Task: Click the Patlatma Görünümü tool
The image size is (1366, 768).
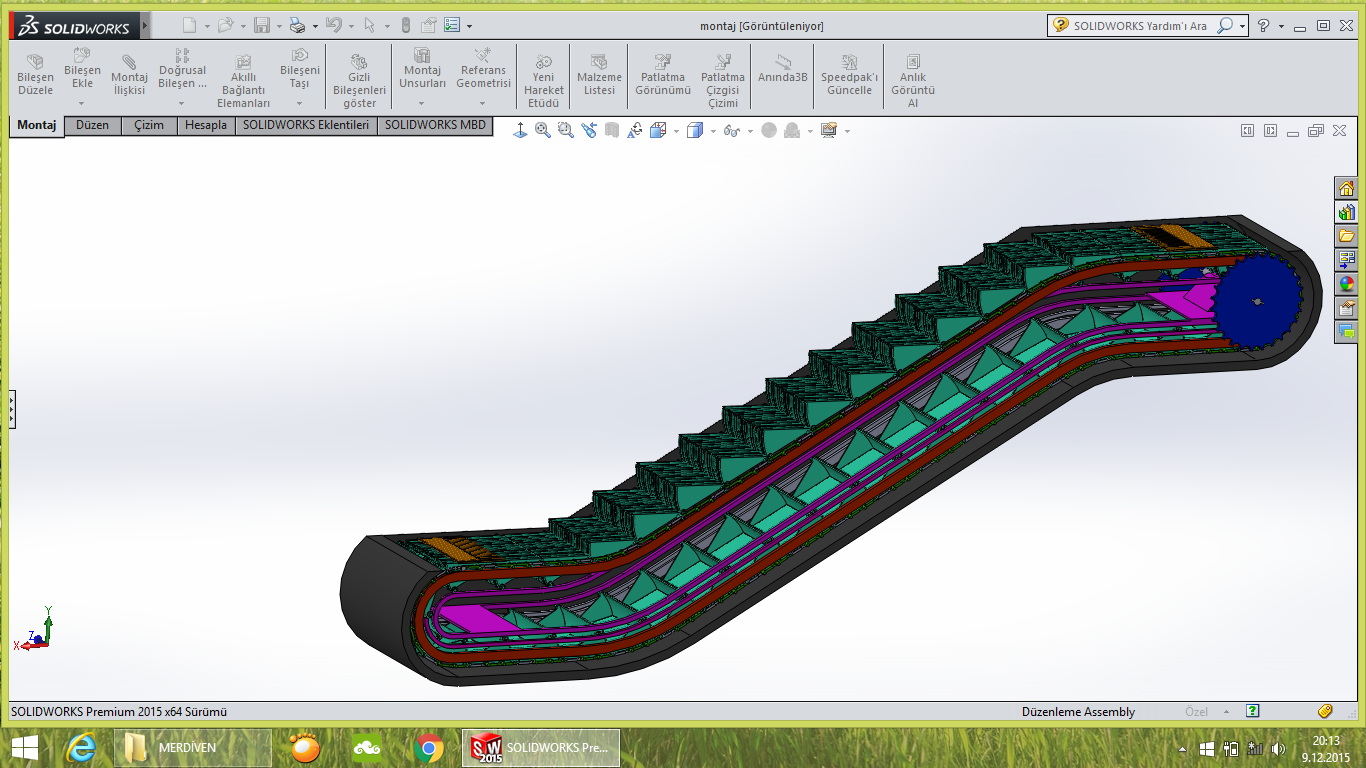Action: click(x=663, y=77)
